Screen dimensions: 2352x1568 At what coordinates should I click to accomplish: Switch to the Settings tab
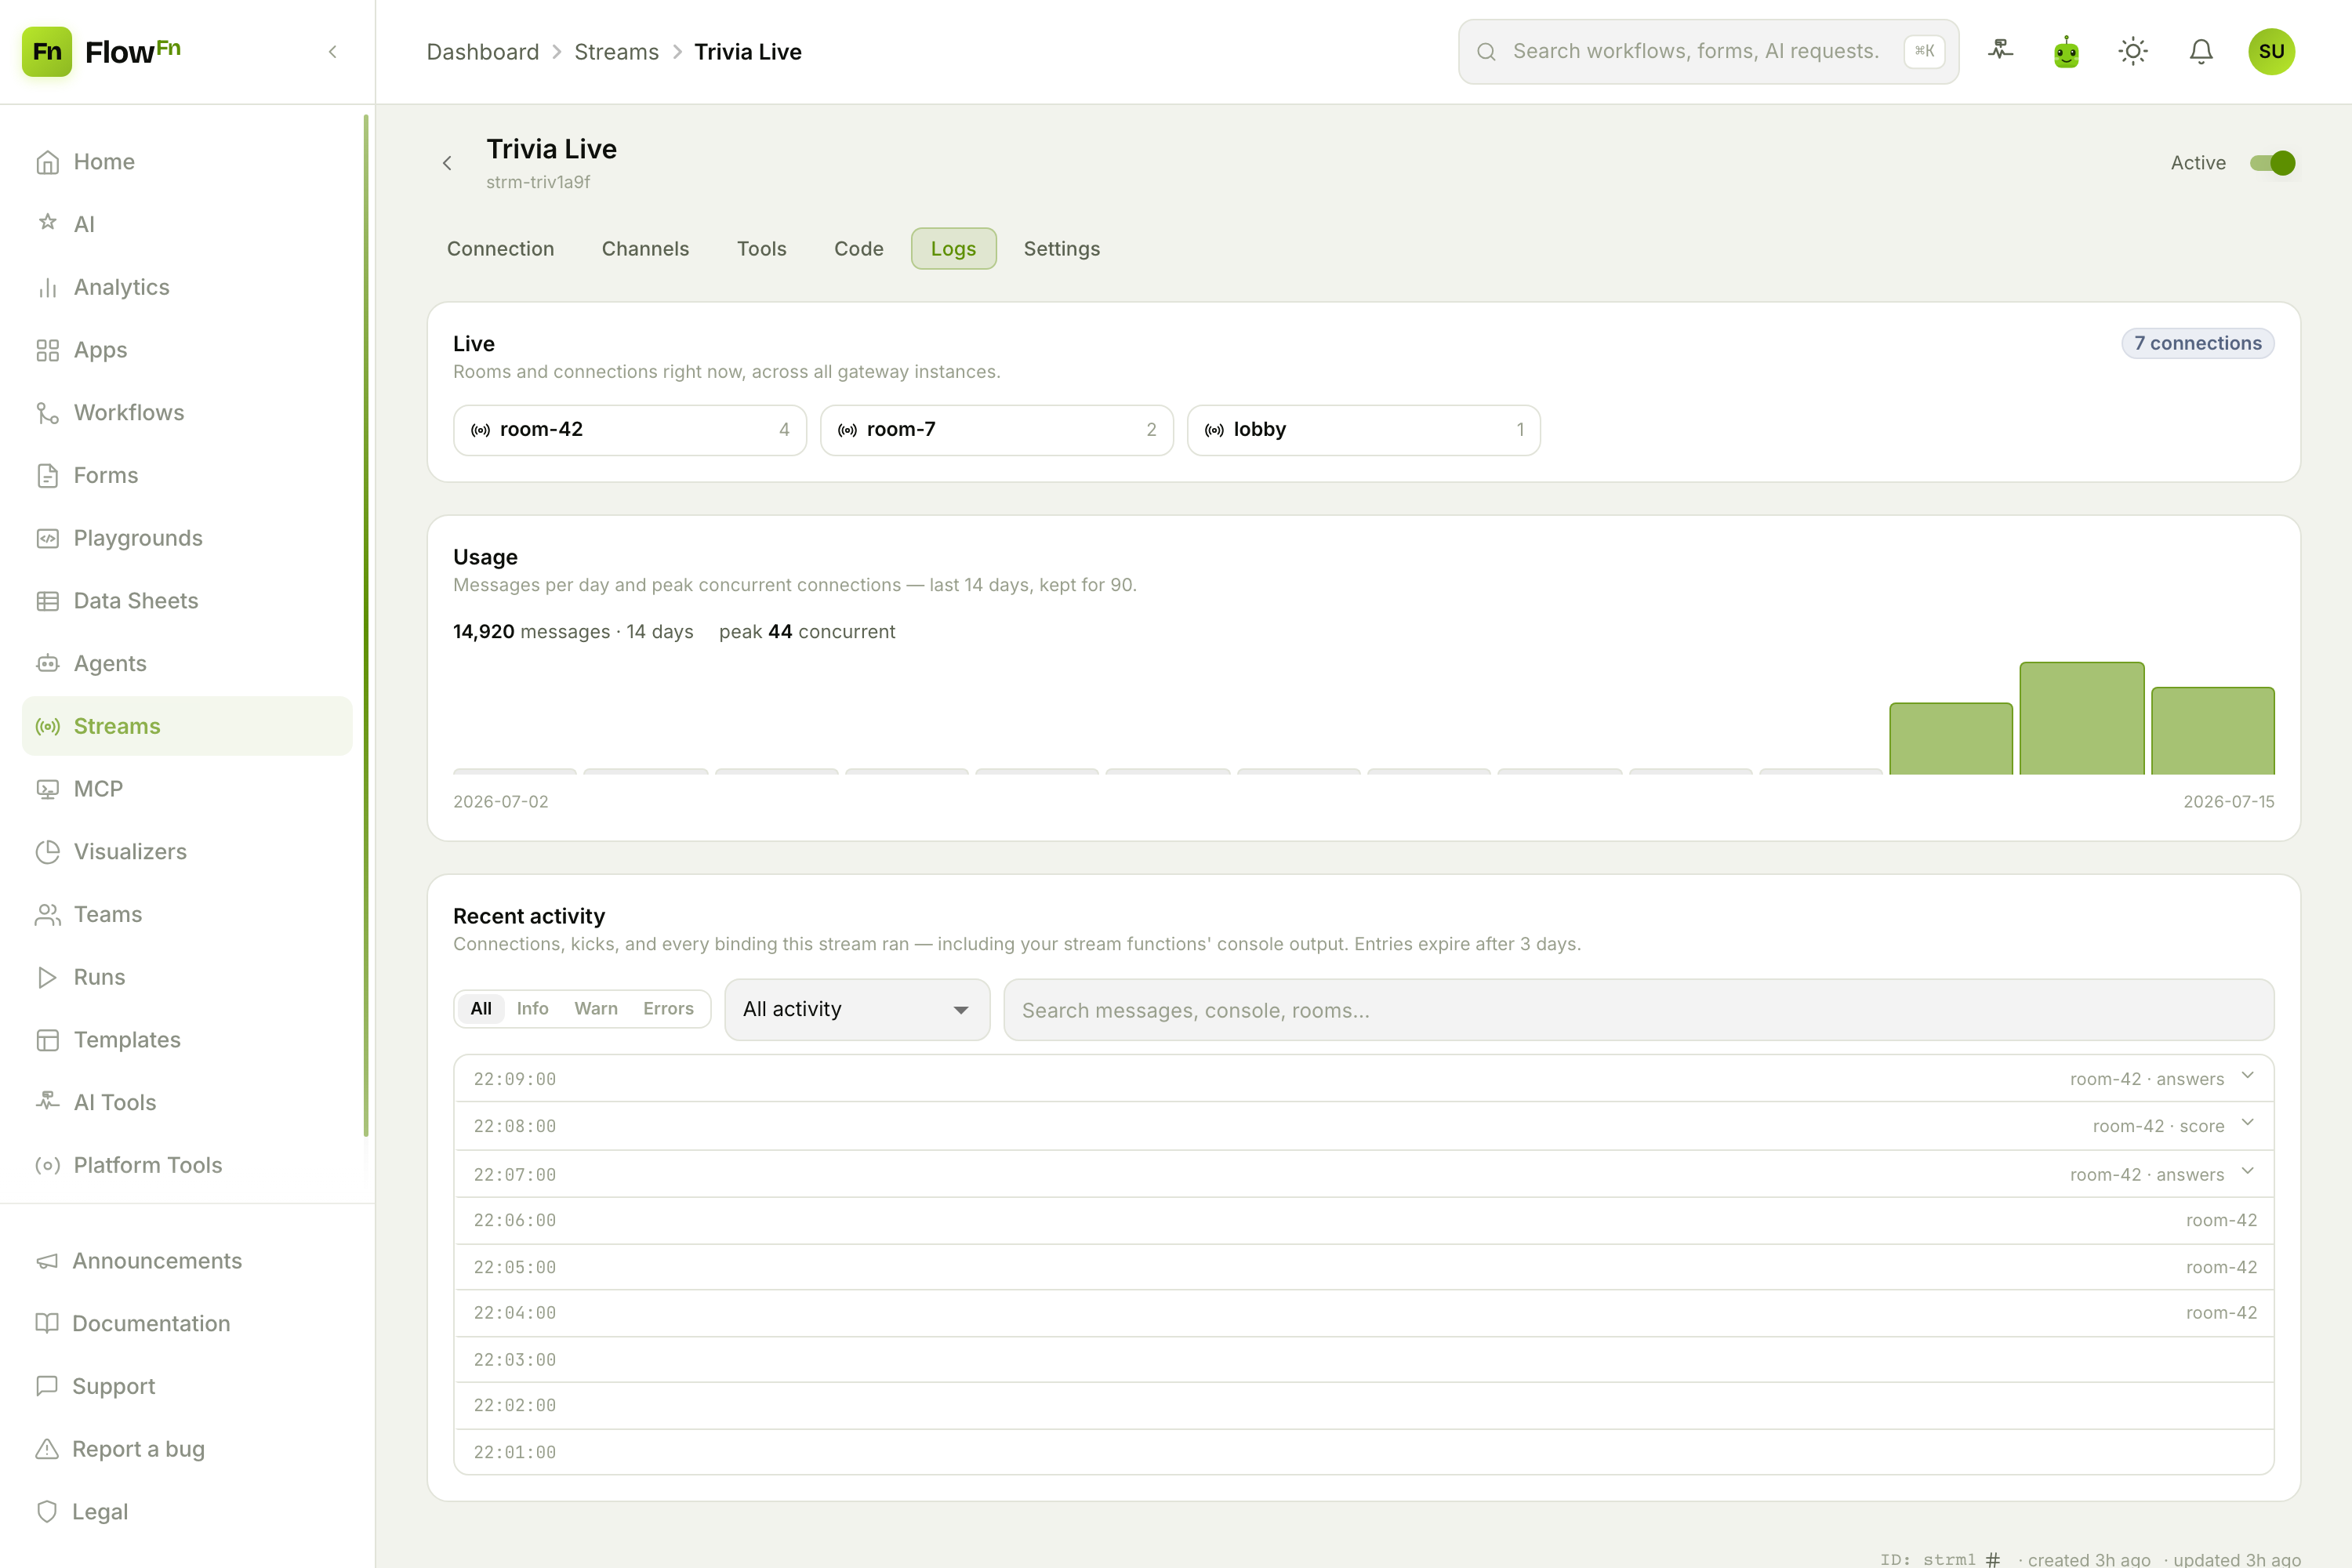(1061, 249)
